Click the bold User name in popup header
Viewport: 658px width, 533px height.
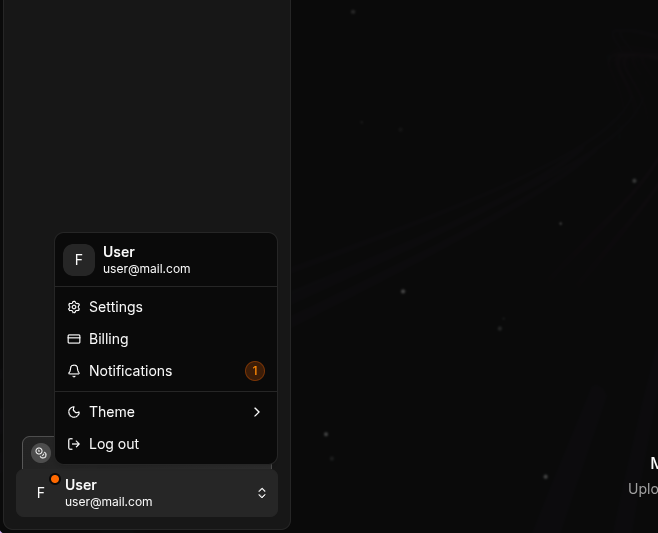(x=119, y=252)
